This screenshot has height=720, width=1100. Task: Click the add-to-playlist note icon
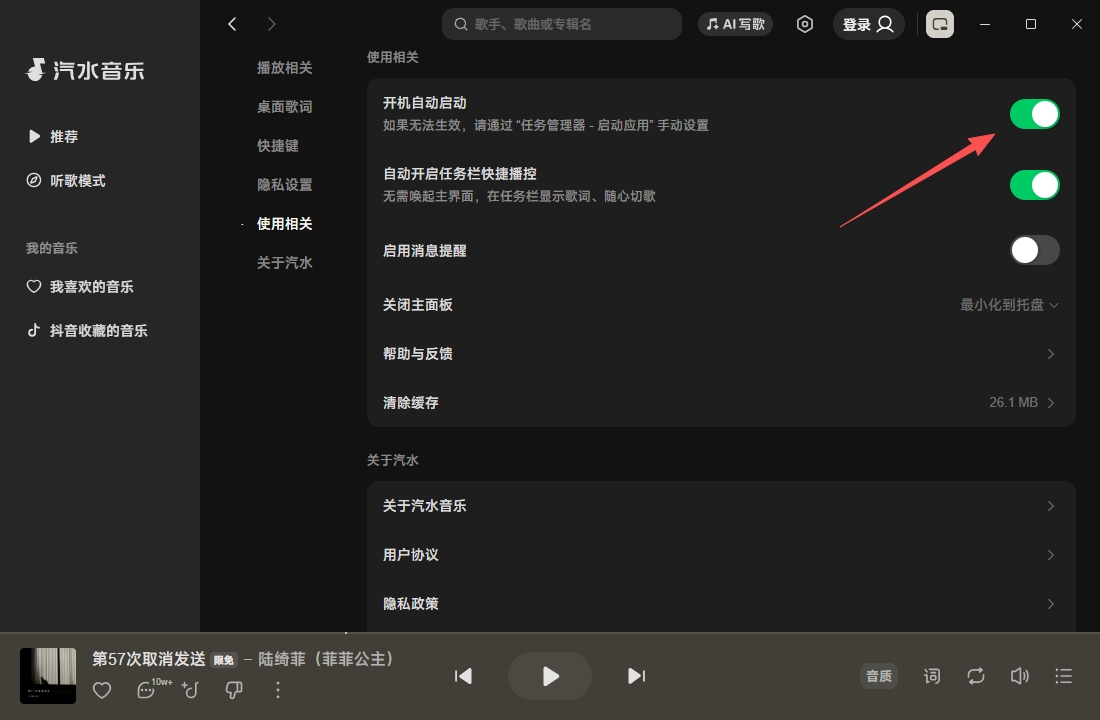pos(190,690)
